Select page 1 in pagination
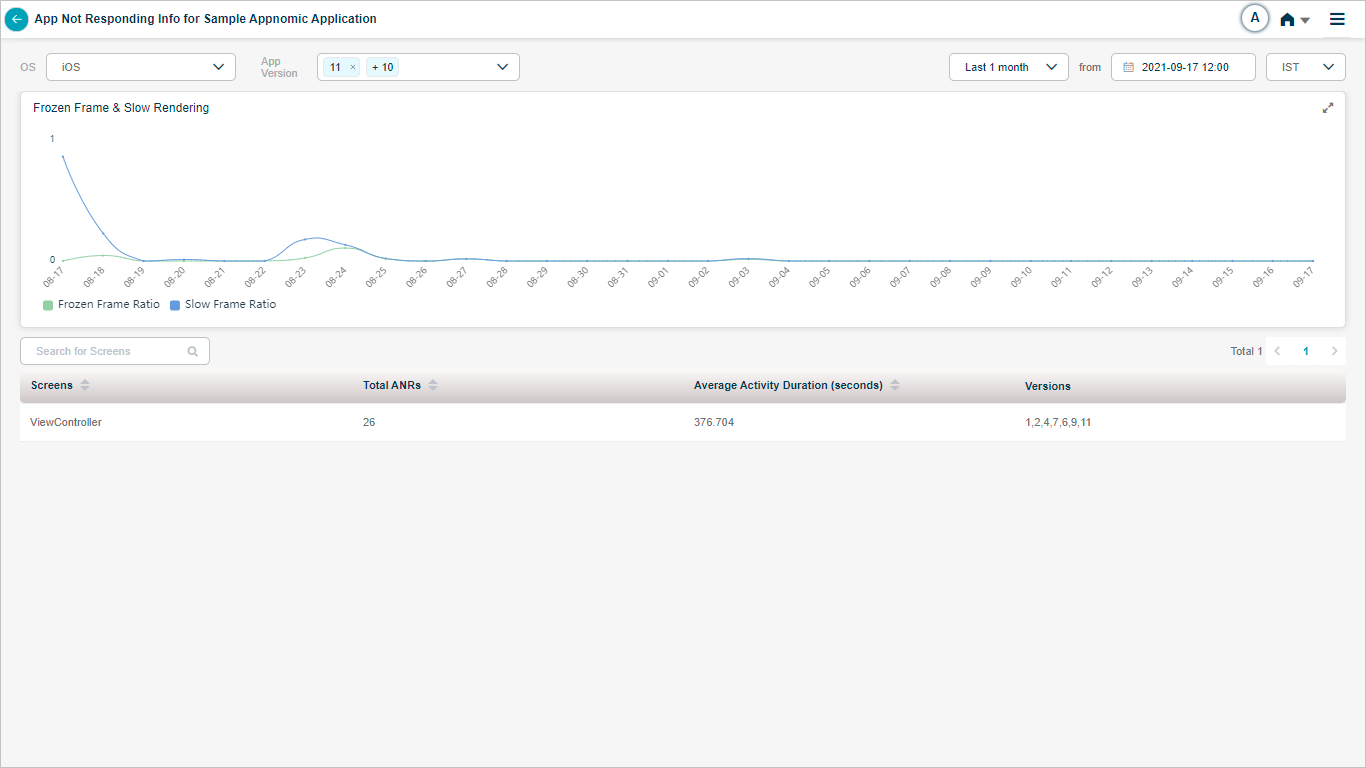 coord(1305,351)
